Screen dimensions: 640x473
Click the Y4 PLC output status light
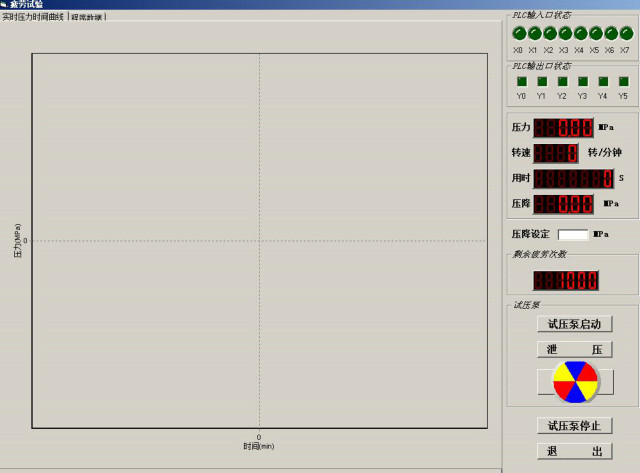[603, 82]
